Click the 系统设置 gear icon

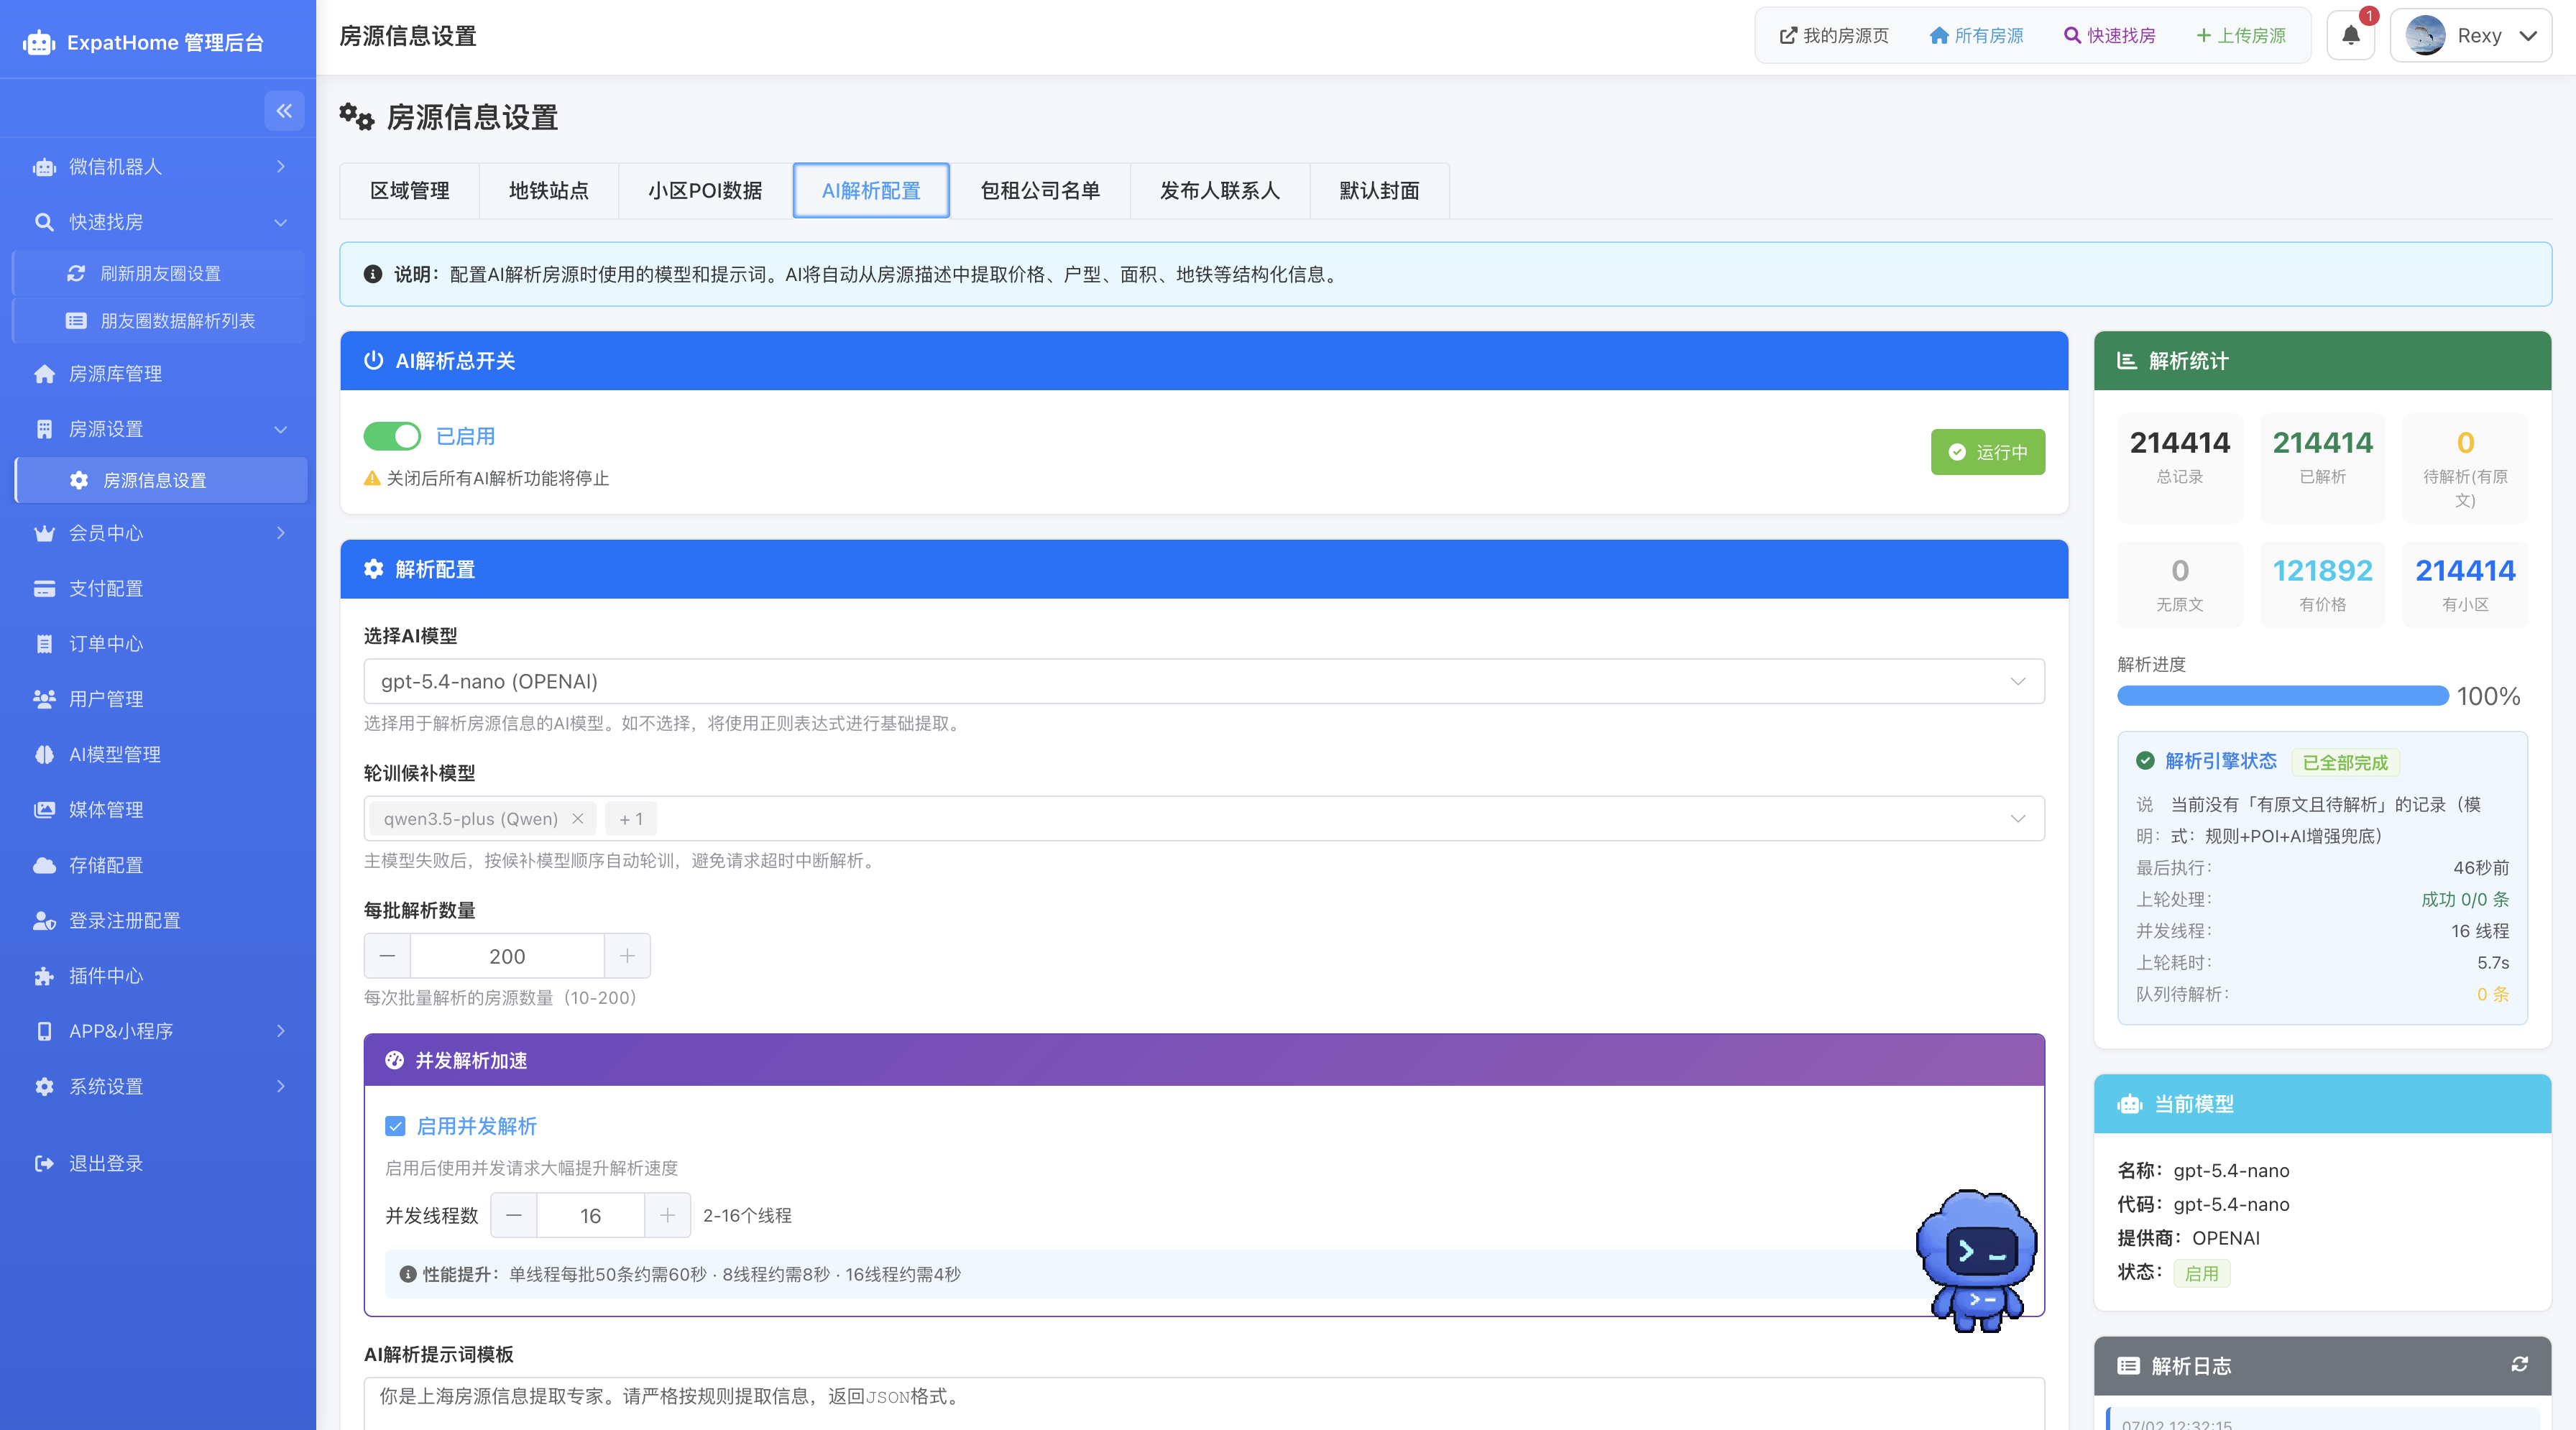44,1086
